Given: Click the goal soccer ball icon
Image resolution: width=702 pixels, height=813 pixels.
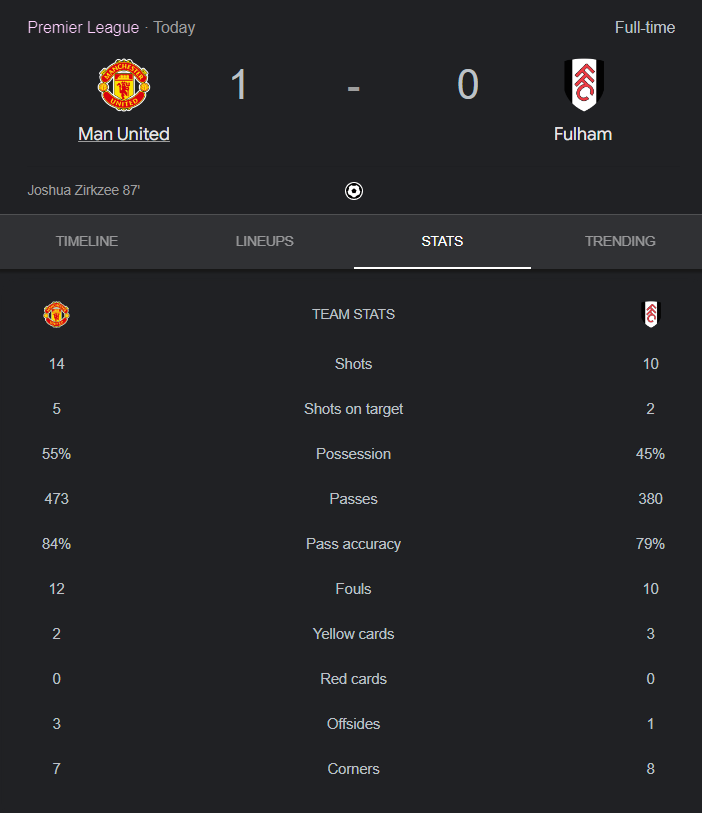Looking at the screenshot, I should pos(354,191).
